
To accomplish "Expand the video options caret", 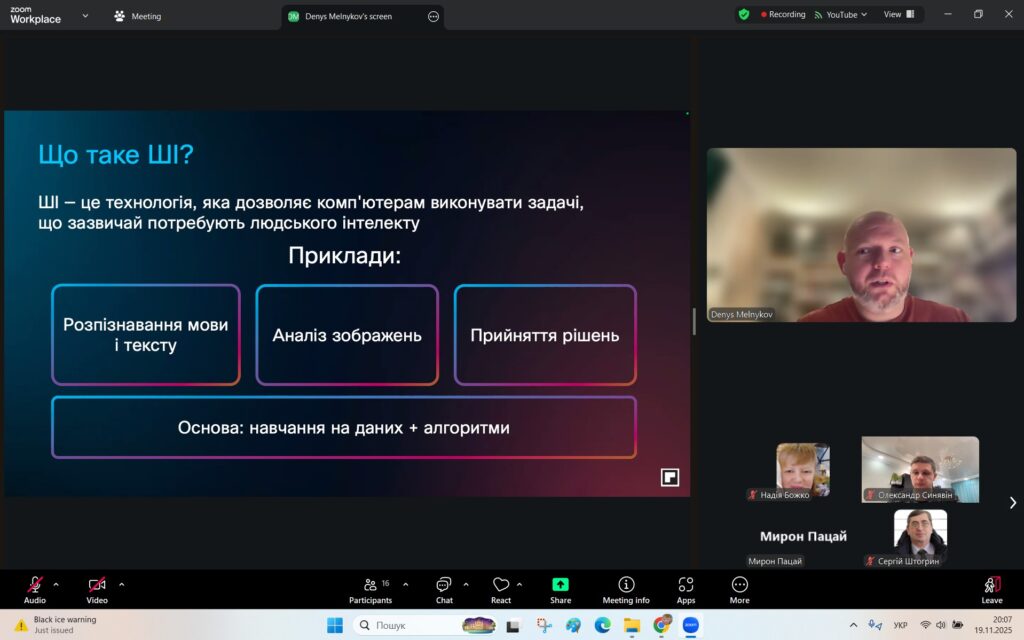I will click(x=122, y=584).
